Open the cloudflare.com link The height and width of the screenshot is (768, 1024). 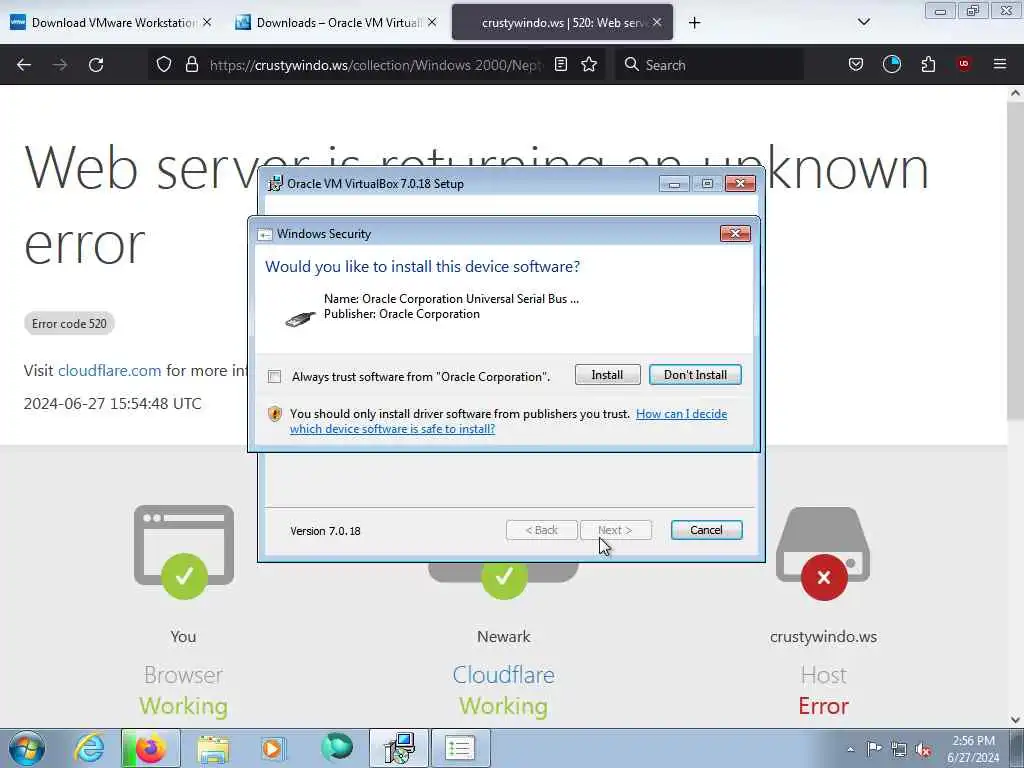(110, 370)
